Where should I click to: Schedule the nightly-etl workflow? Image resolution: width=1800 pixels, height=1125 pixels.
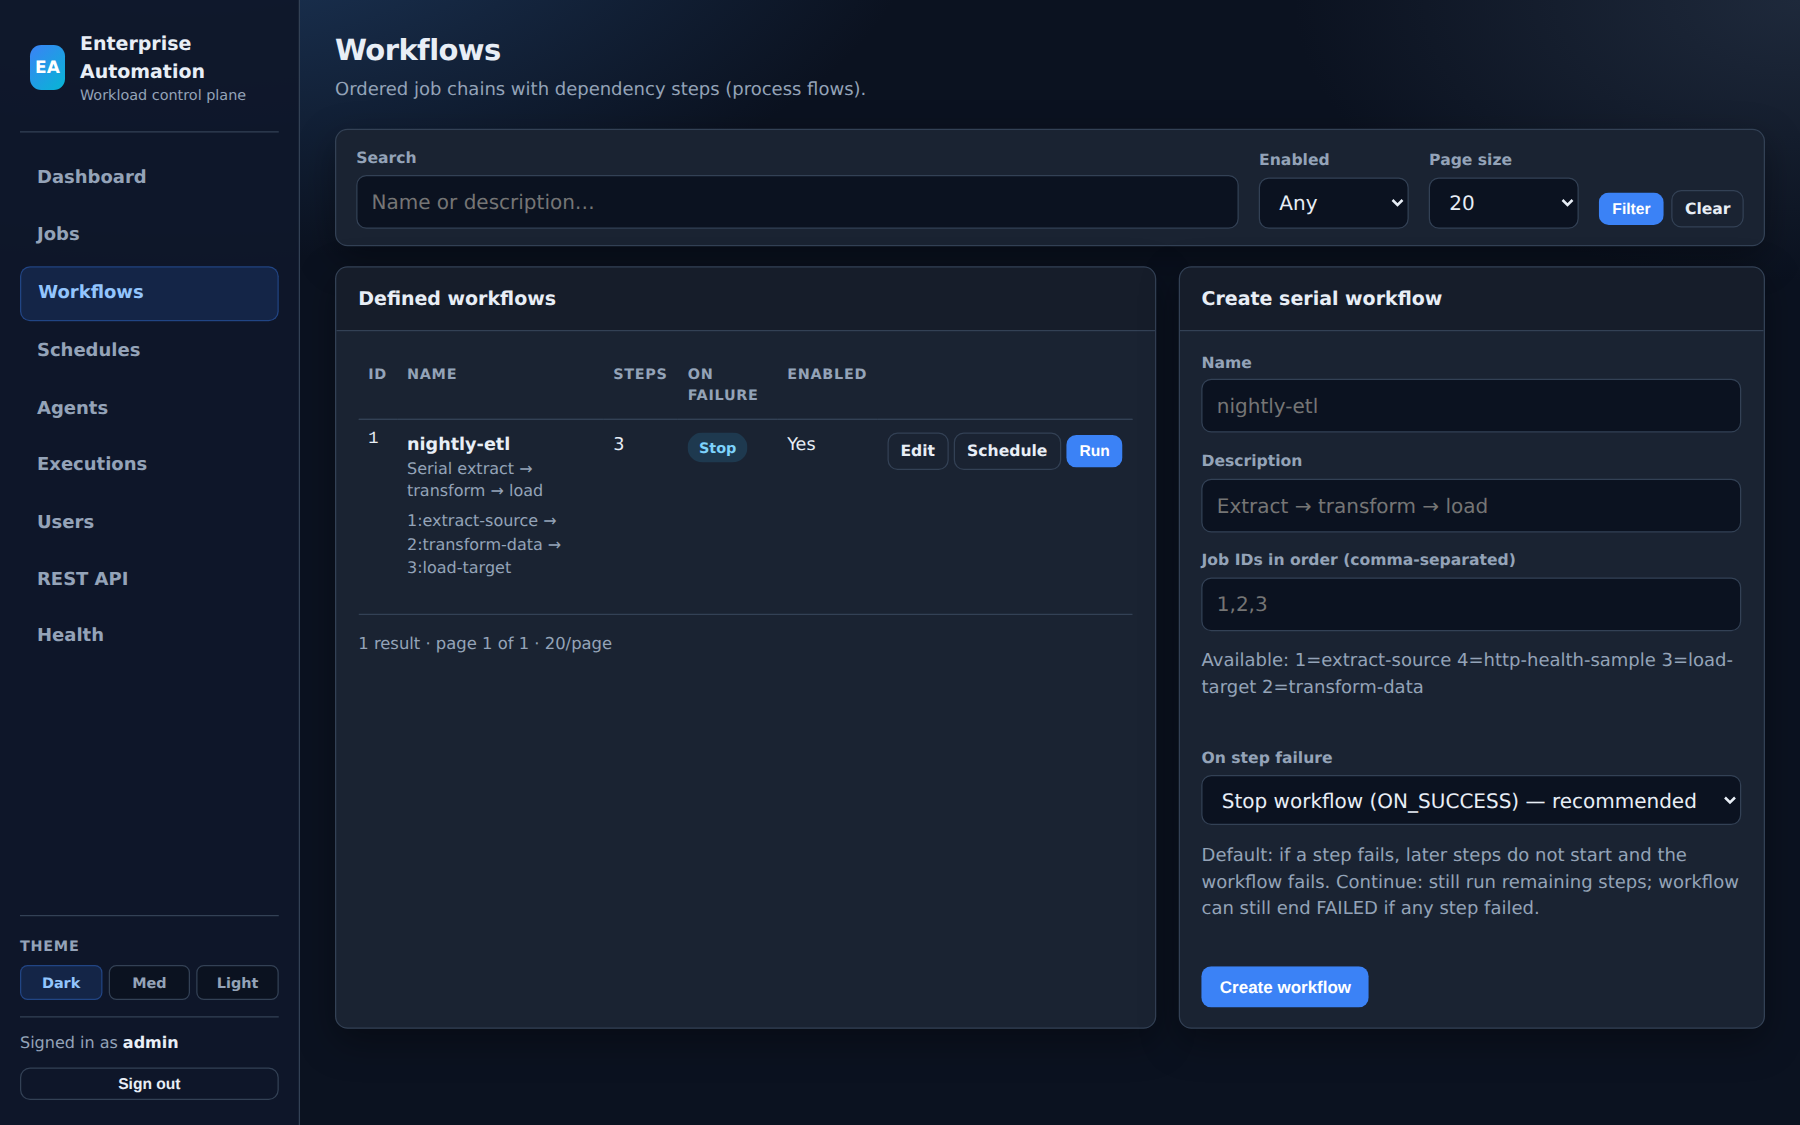click(x=1007, y=451)
